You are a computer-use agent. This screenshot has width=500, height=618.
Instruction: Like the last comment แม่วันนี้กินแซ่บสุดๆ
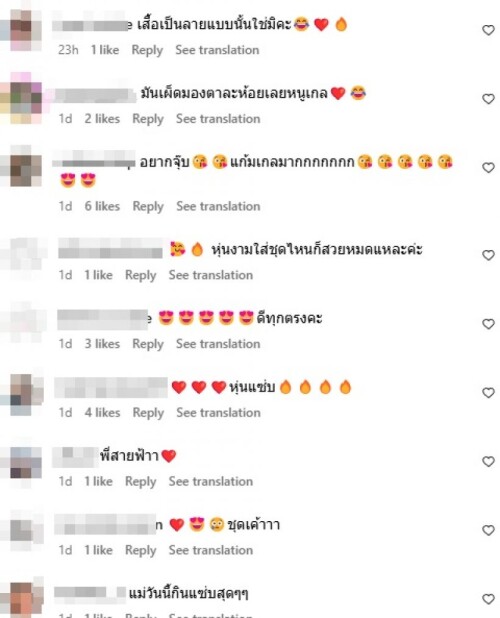[x=488, y=599]
